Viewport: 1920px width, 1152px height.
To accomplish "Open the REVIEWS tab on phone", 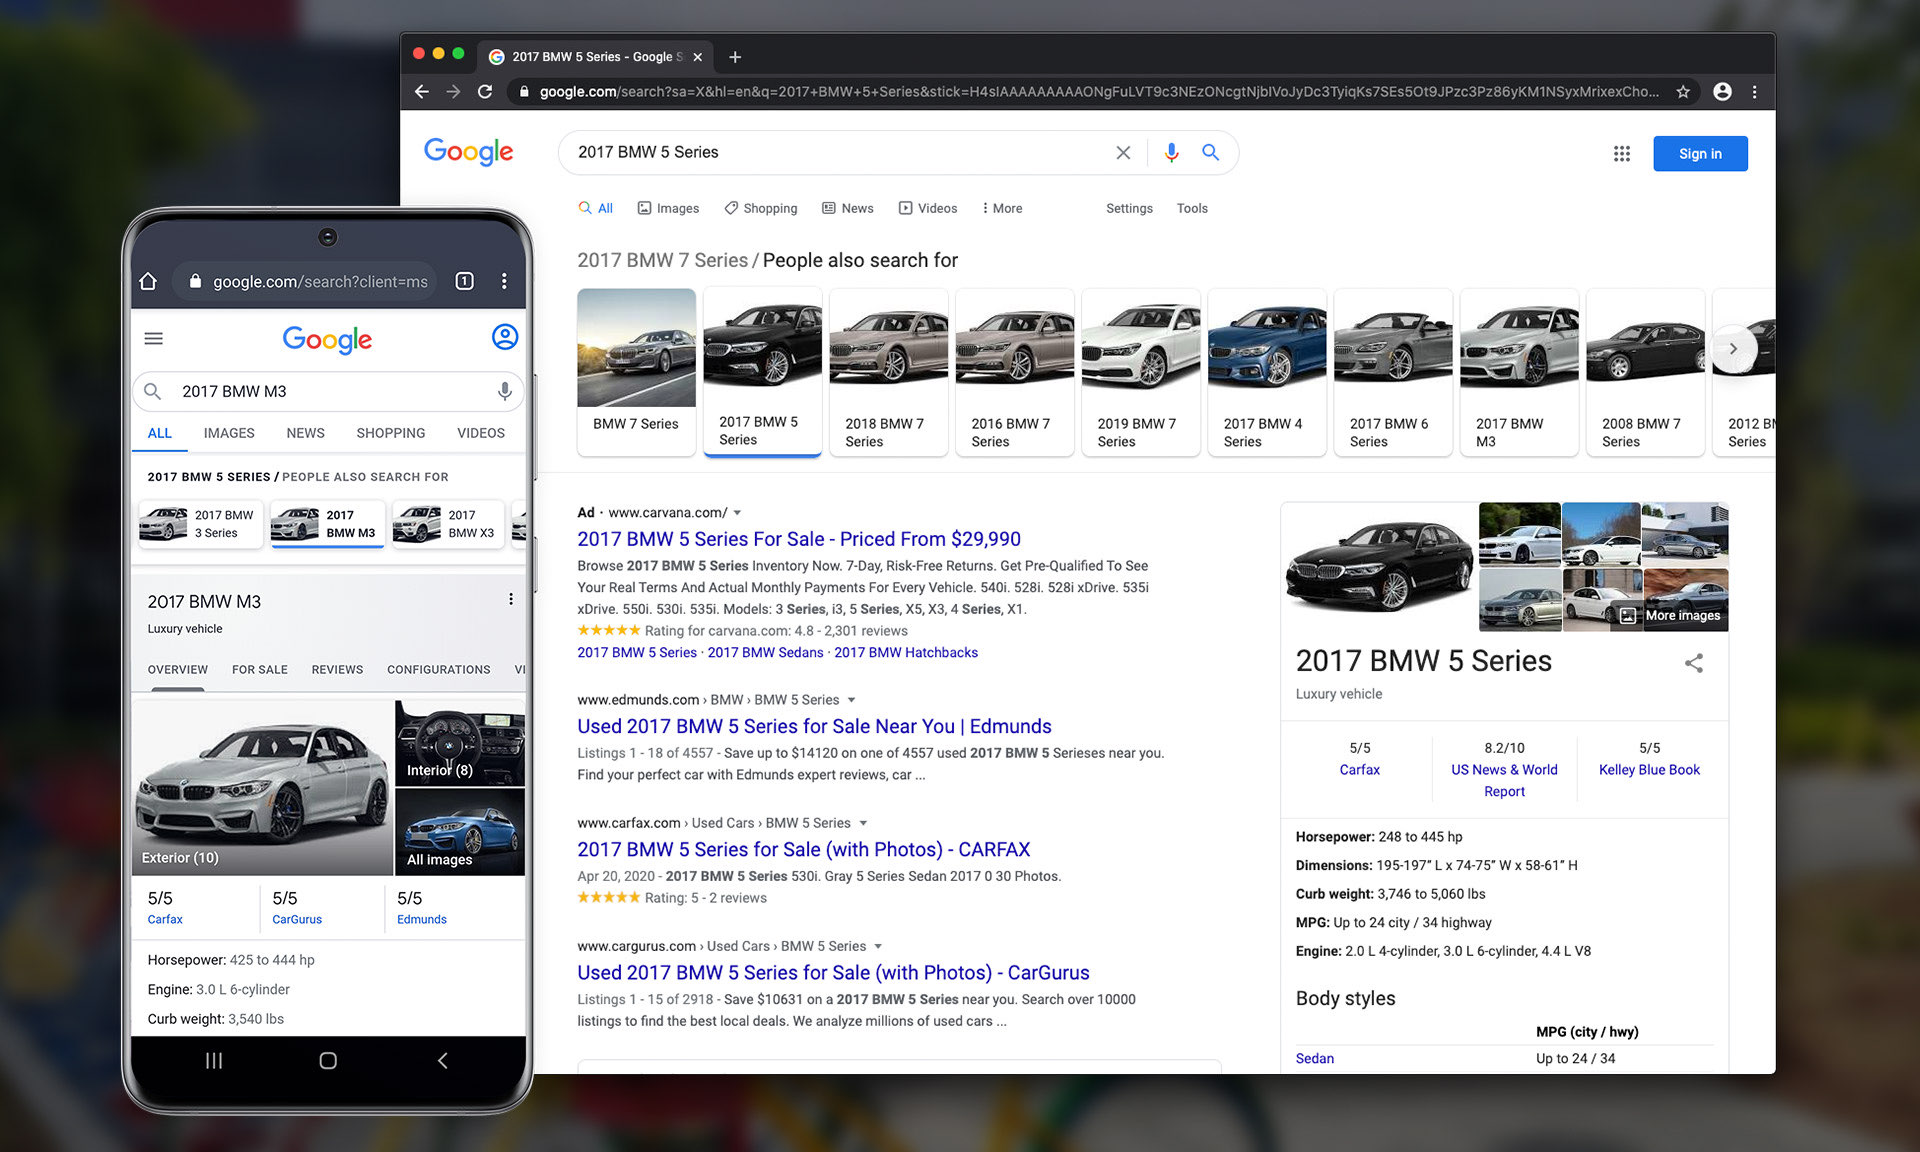I will [x=337, y=670].
